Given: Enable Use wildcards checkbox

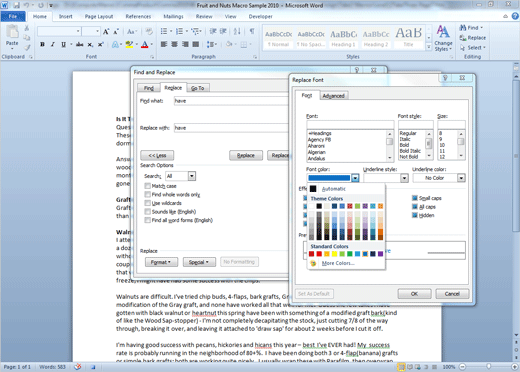Looking at the screenshot, I should pos(147,203).
